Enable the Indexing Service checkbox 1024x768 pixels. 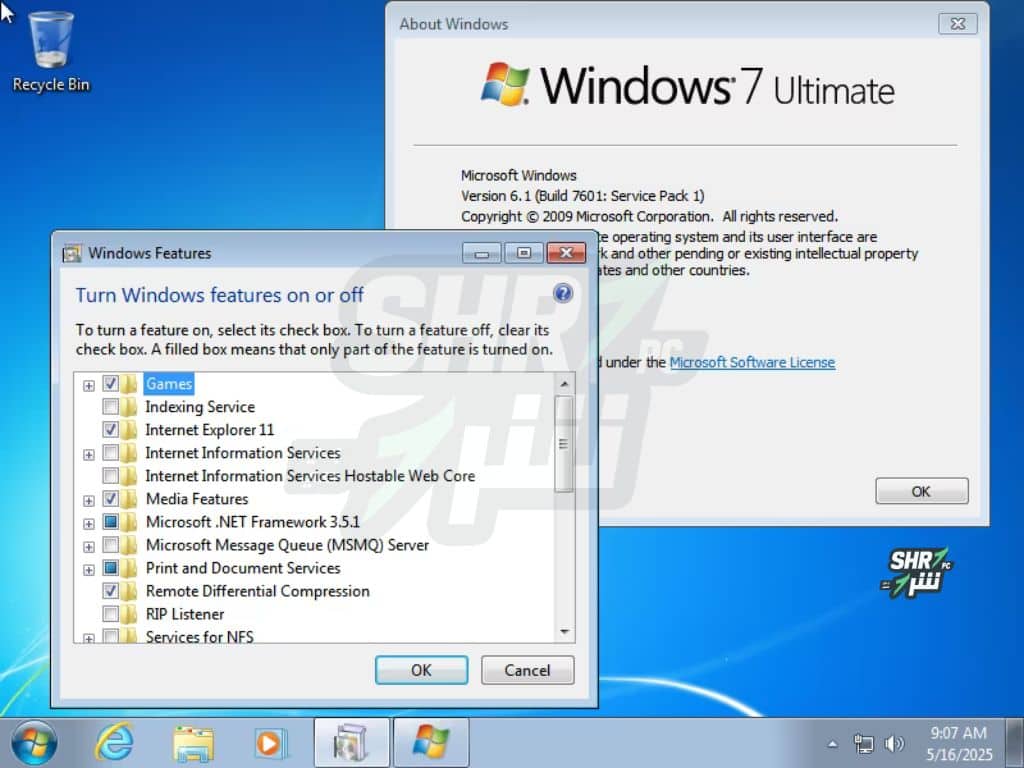111,407
